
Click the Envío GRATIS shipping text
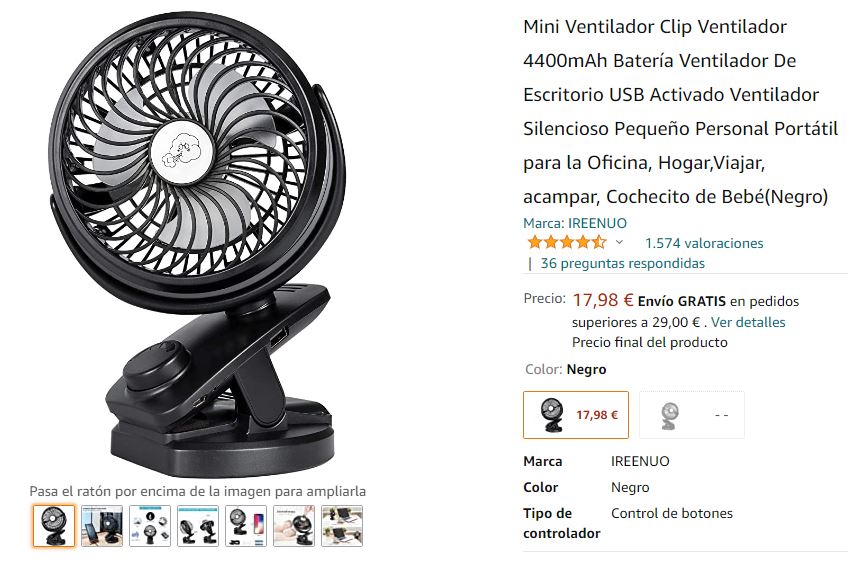click(x=682, y=301)
